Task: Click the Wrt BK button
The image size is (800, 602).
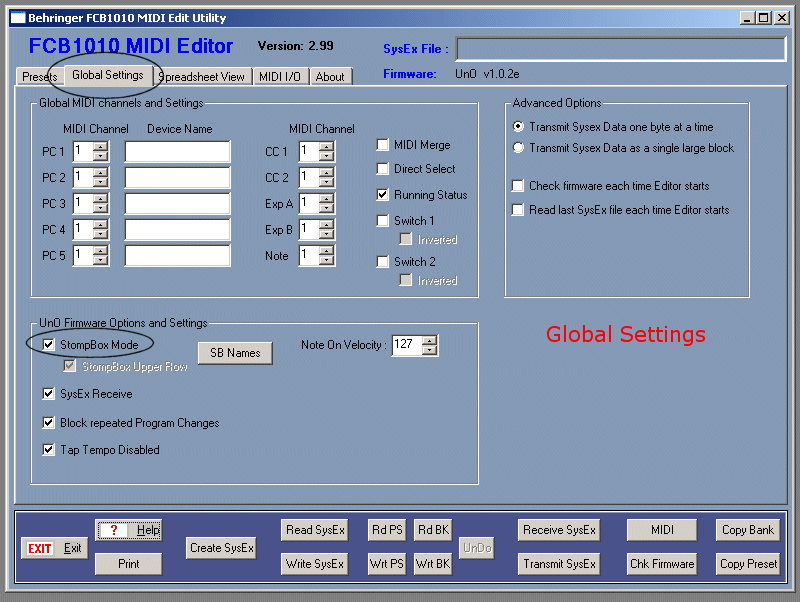Action: click(x=433, y=564)
